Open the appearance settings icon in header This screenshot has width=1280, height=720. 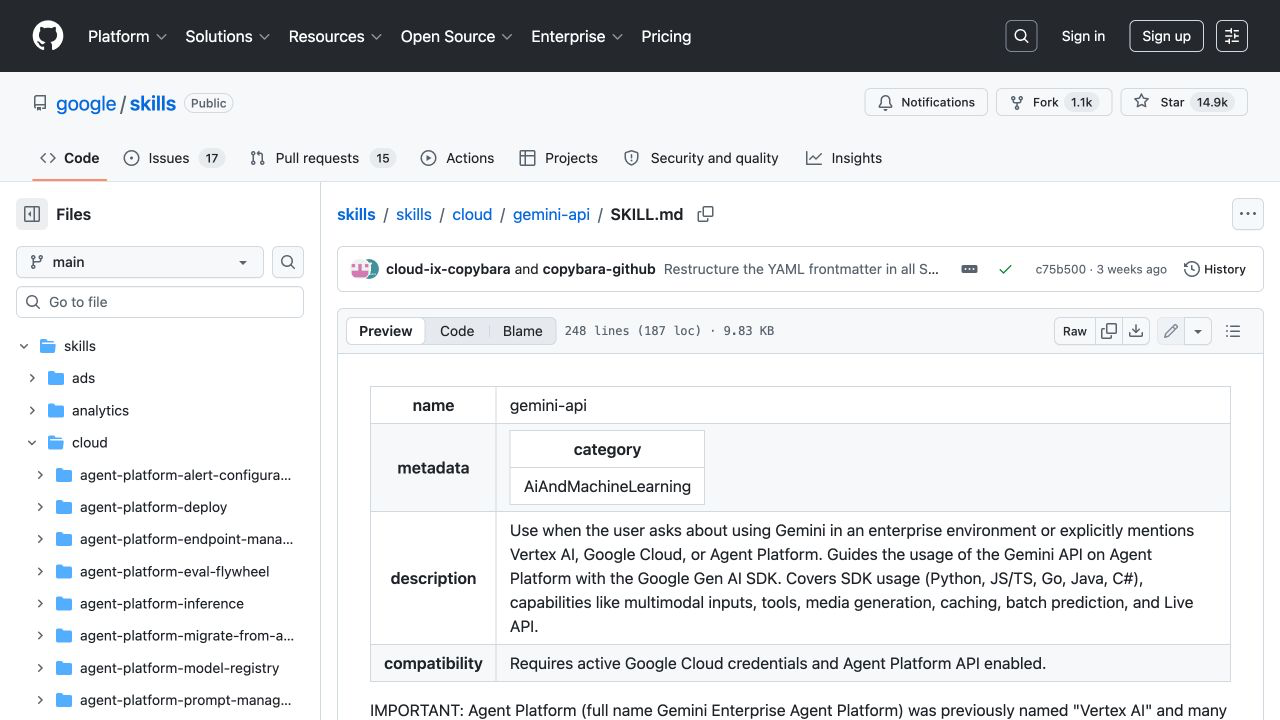[1232, 36]
